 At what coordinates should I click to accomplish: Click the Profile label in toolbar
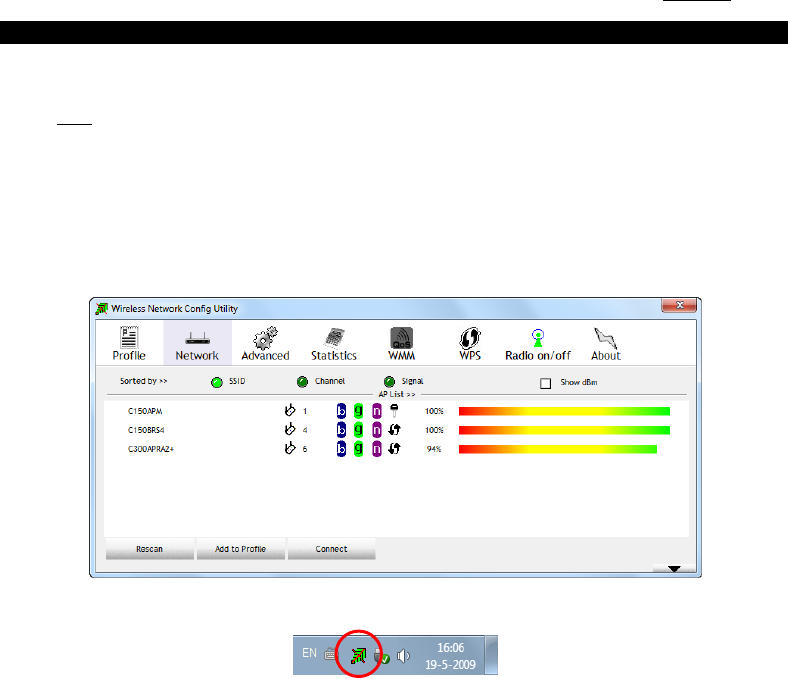point(129,356)
